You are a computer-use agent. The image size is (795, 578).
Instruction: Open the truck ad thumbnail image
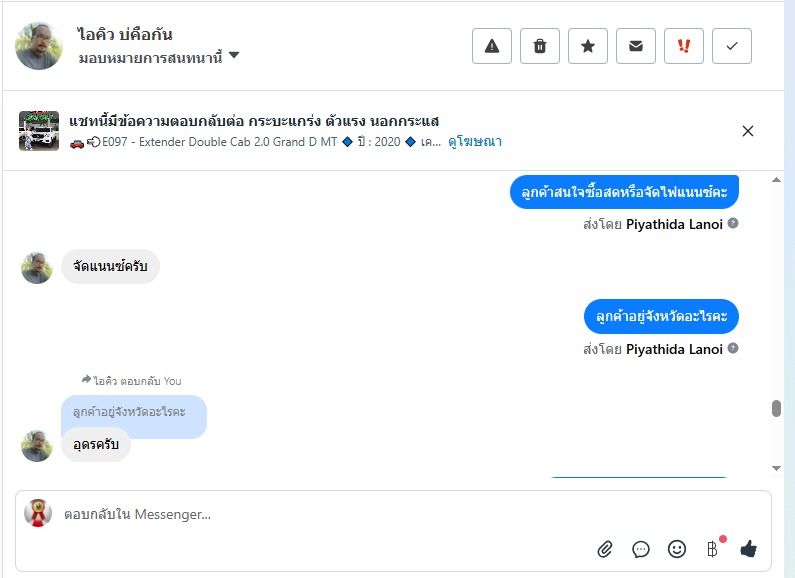pyautogui.click(x=39, y=131)
